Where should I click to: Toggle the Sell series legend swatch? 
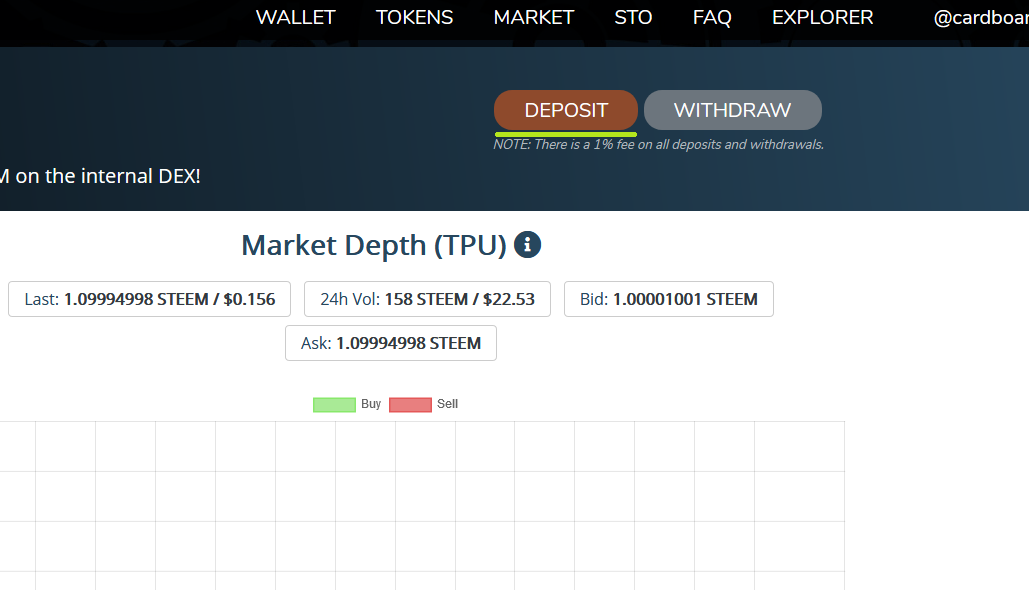point(410,405)
